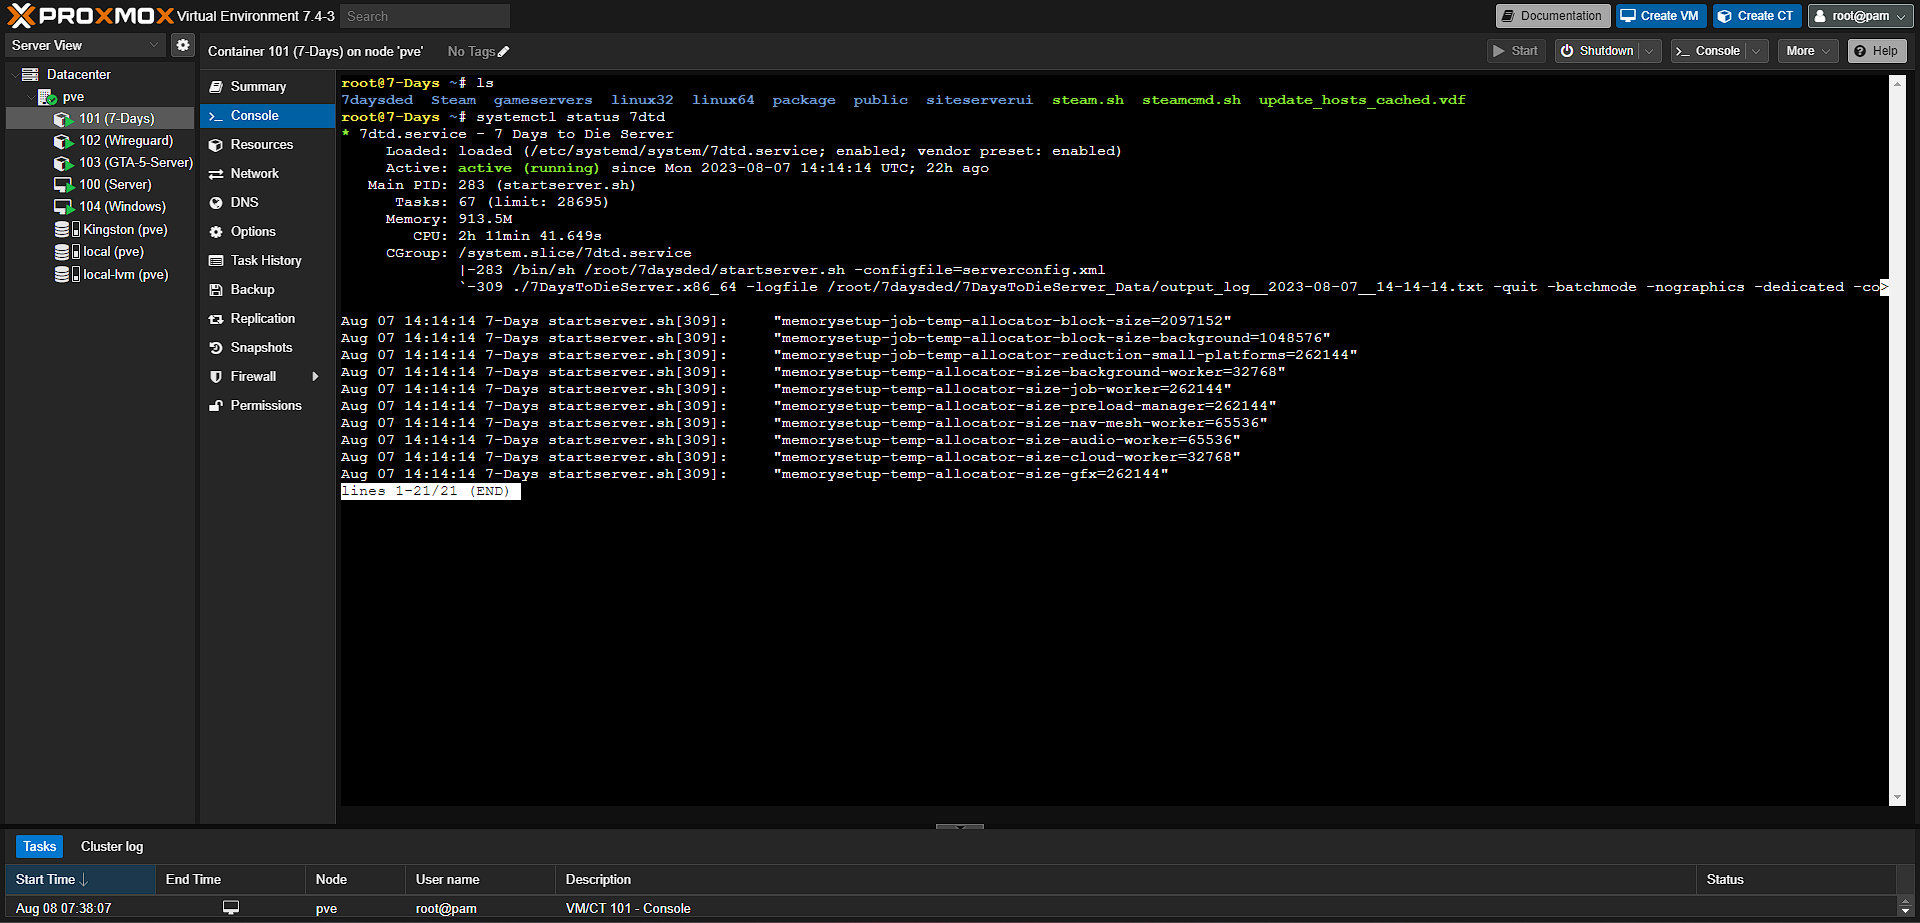1920x923 pixels.
Task: Click the edit tags pencil icon
Action: point(503,52)
